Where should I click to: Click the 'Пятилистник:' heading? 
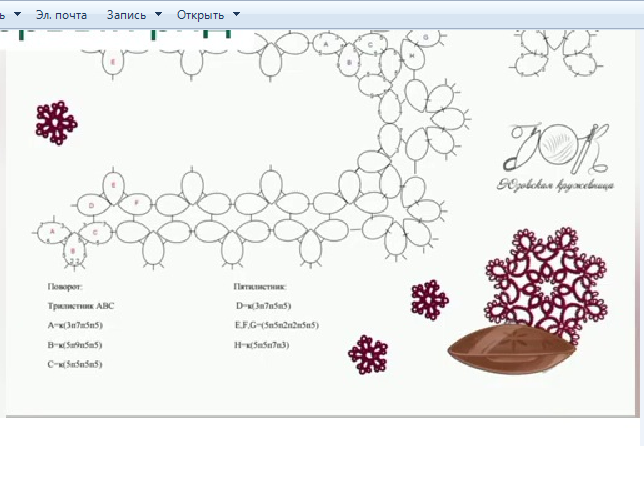tap(260, 287)
